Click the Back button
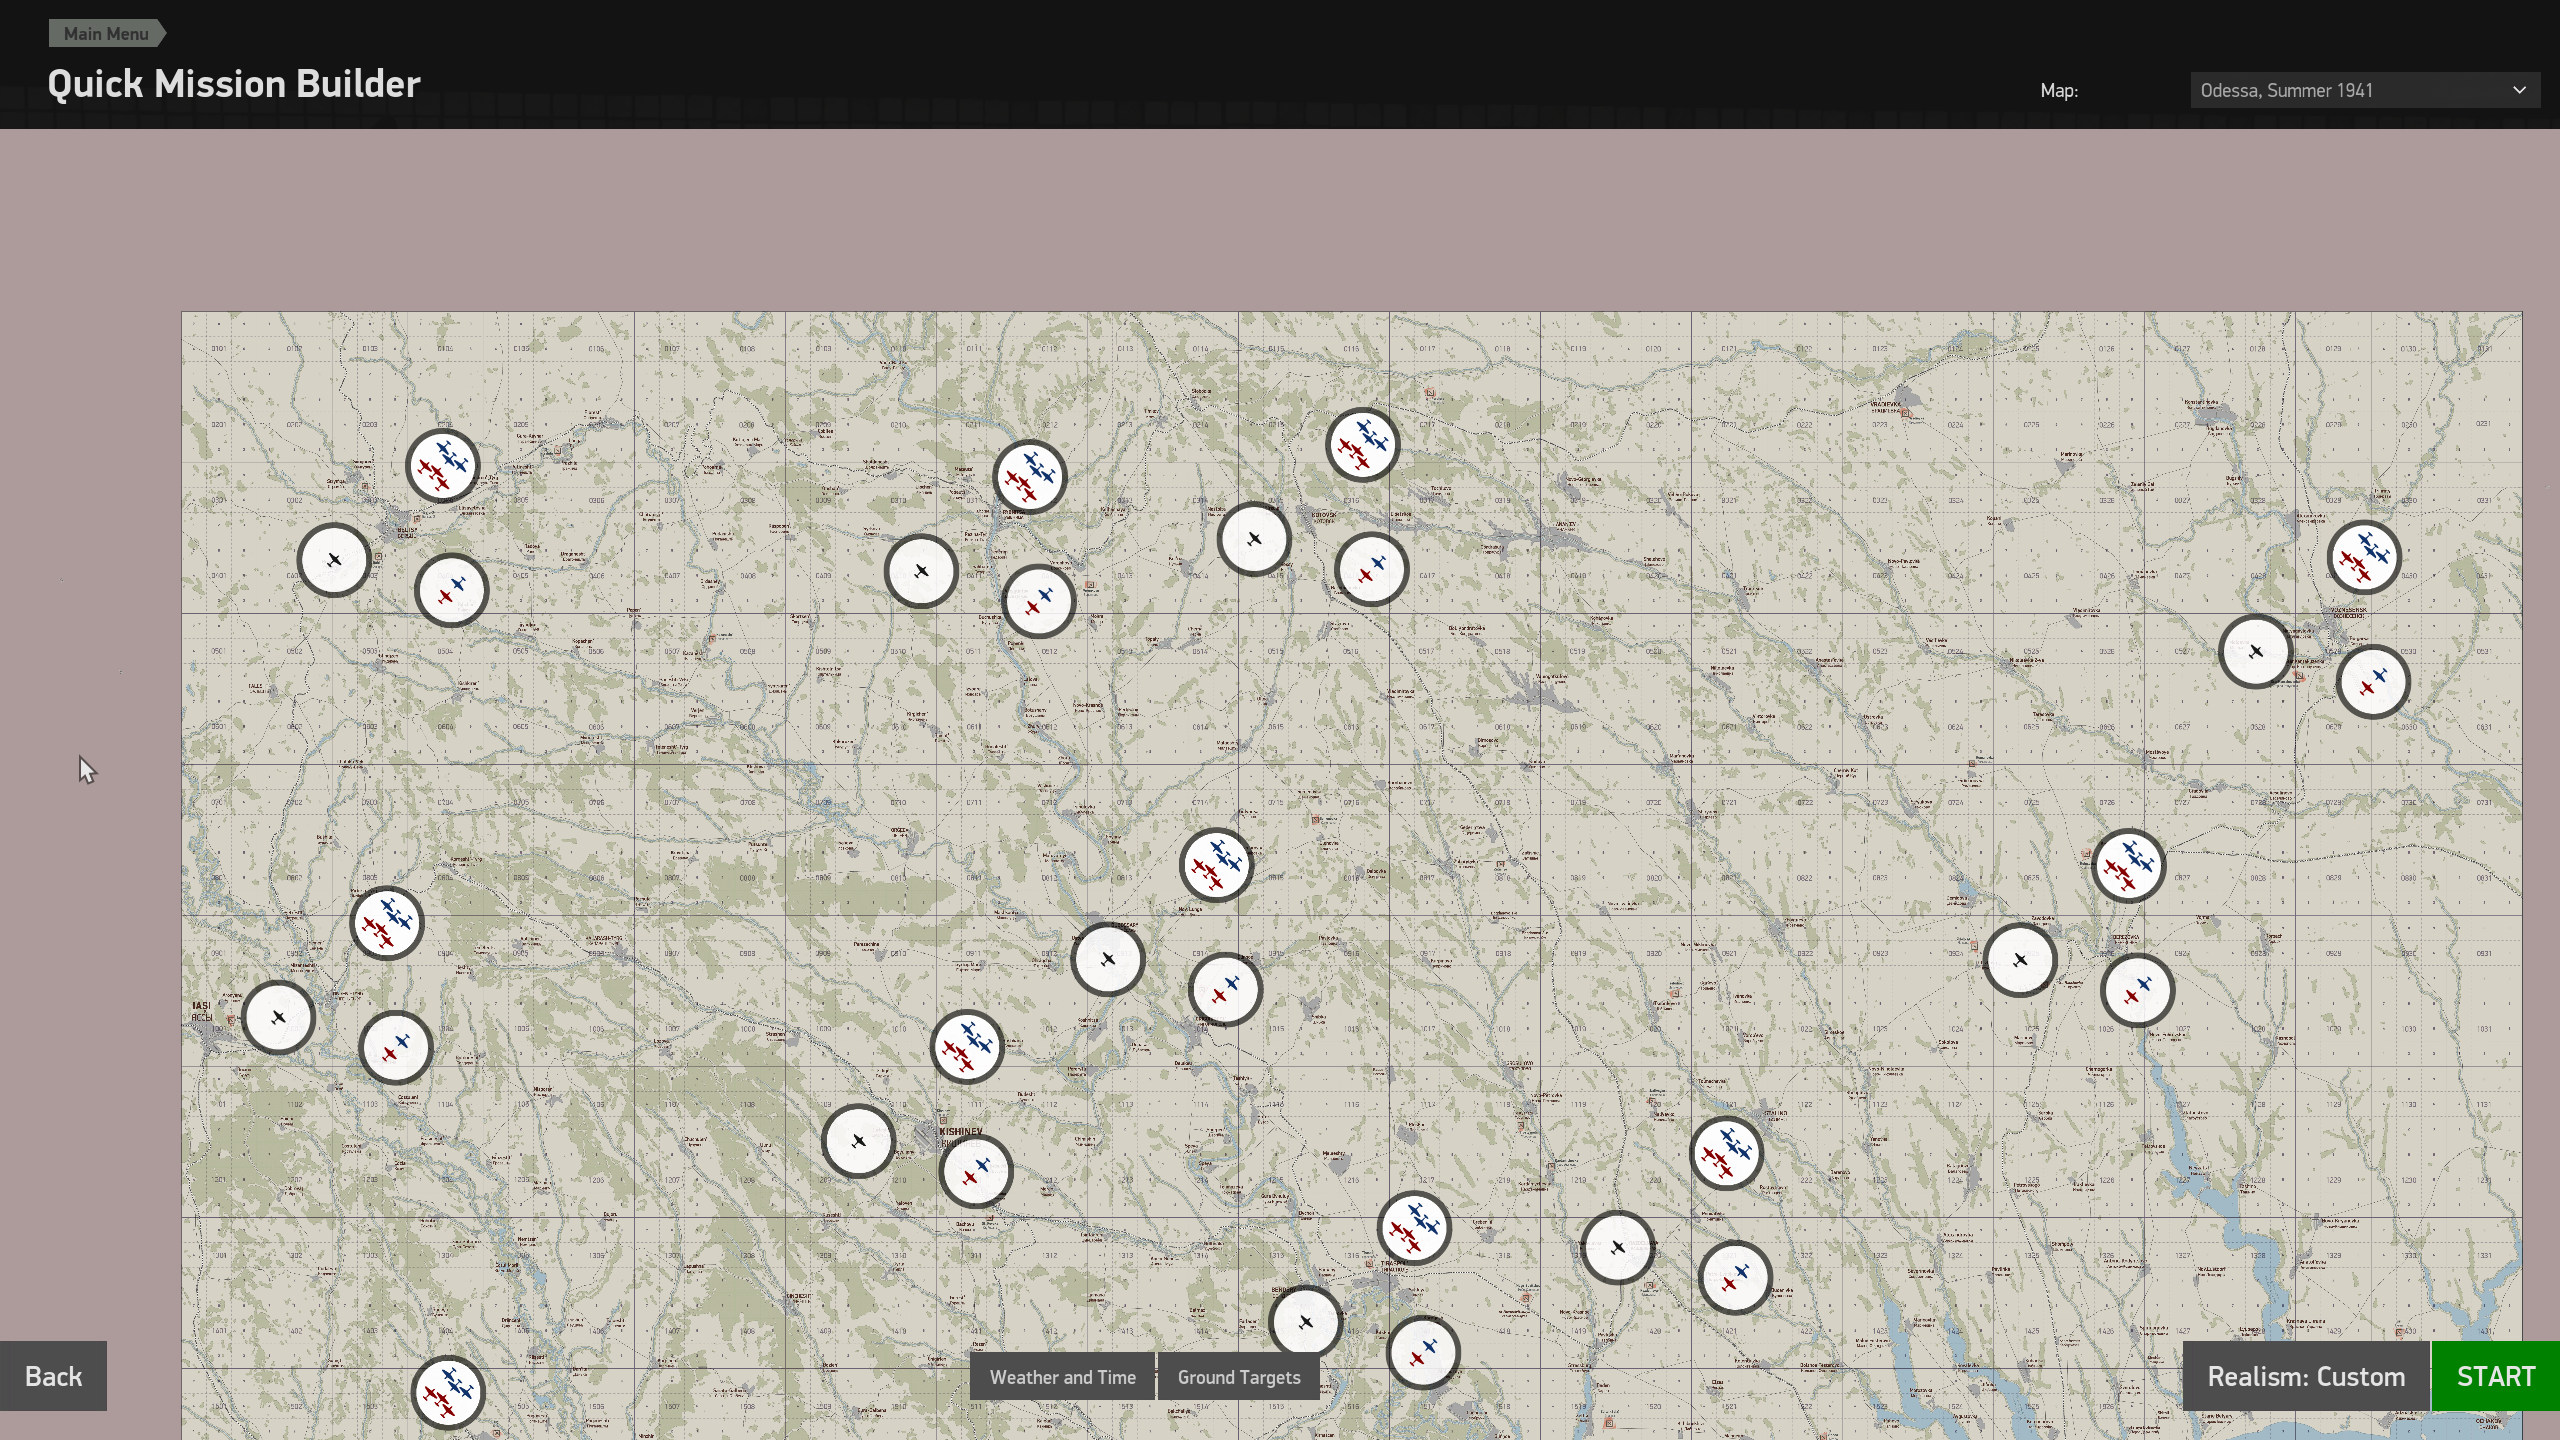The image size is (2560, 1440). pos(53,1375)
